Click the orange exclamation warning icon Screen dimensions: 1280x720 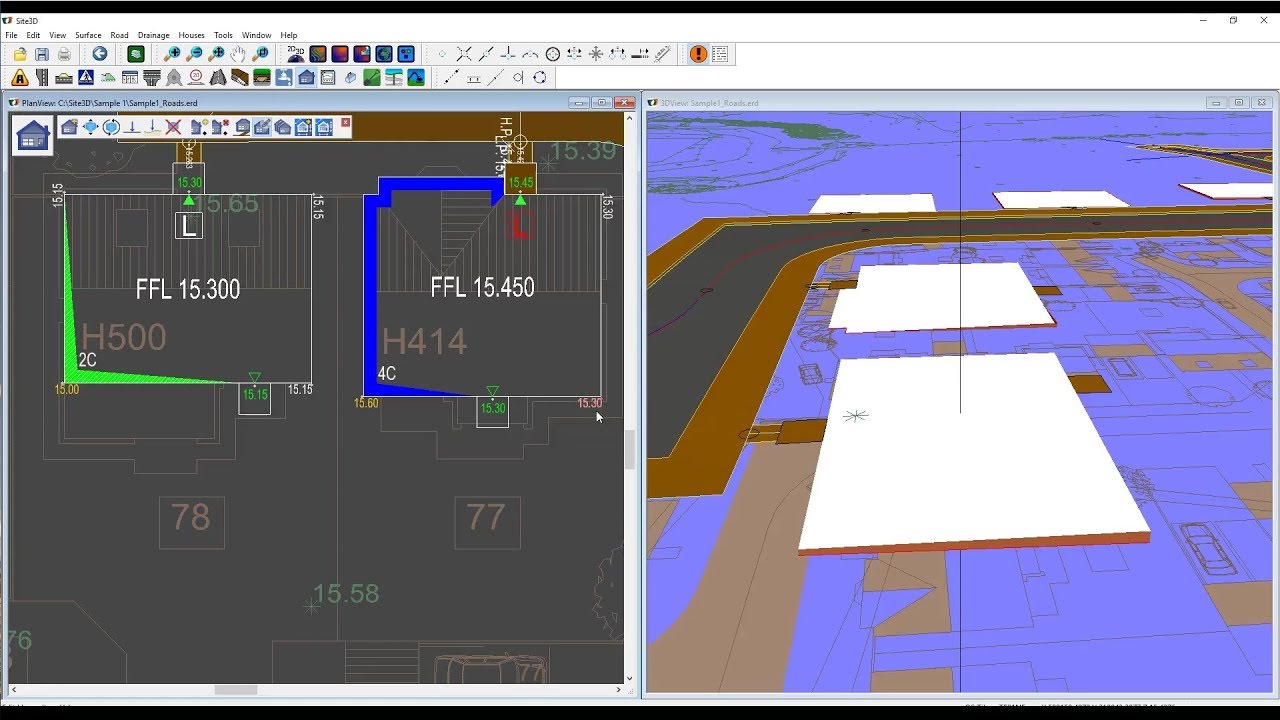(x=698, y=54)
